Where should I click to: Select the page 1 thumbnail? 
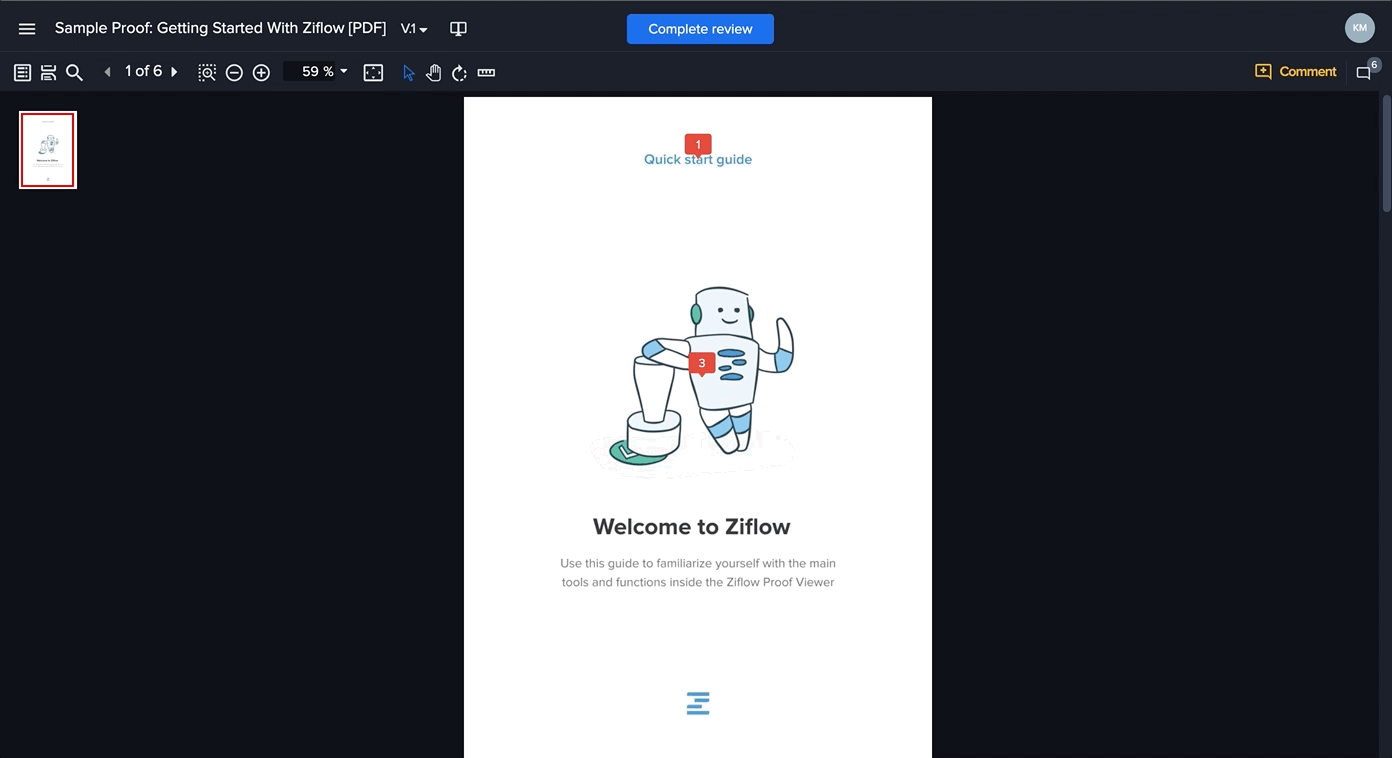point(48,150)
